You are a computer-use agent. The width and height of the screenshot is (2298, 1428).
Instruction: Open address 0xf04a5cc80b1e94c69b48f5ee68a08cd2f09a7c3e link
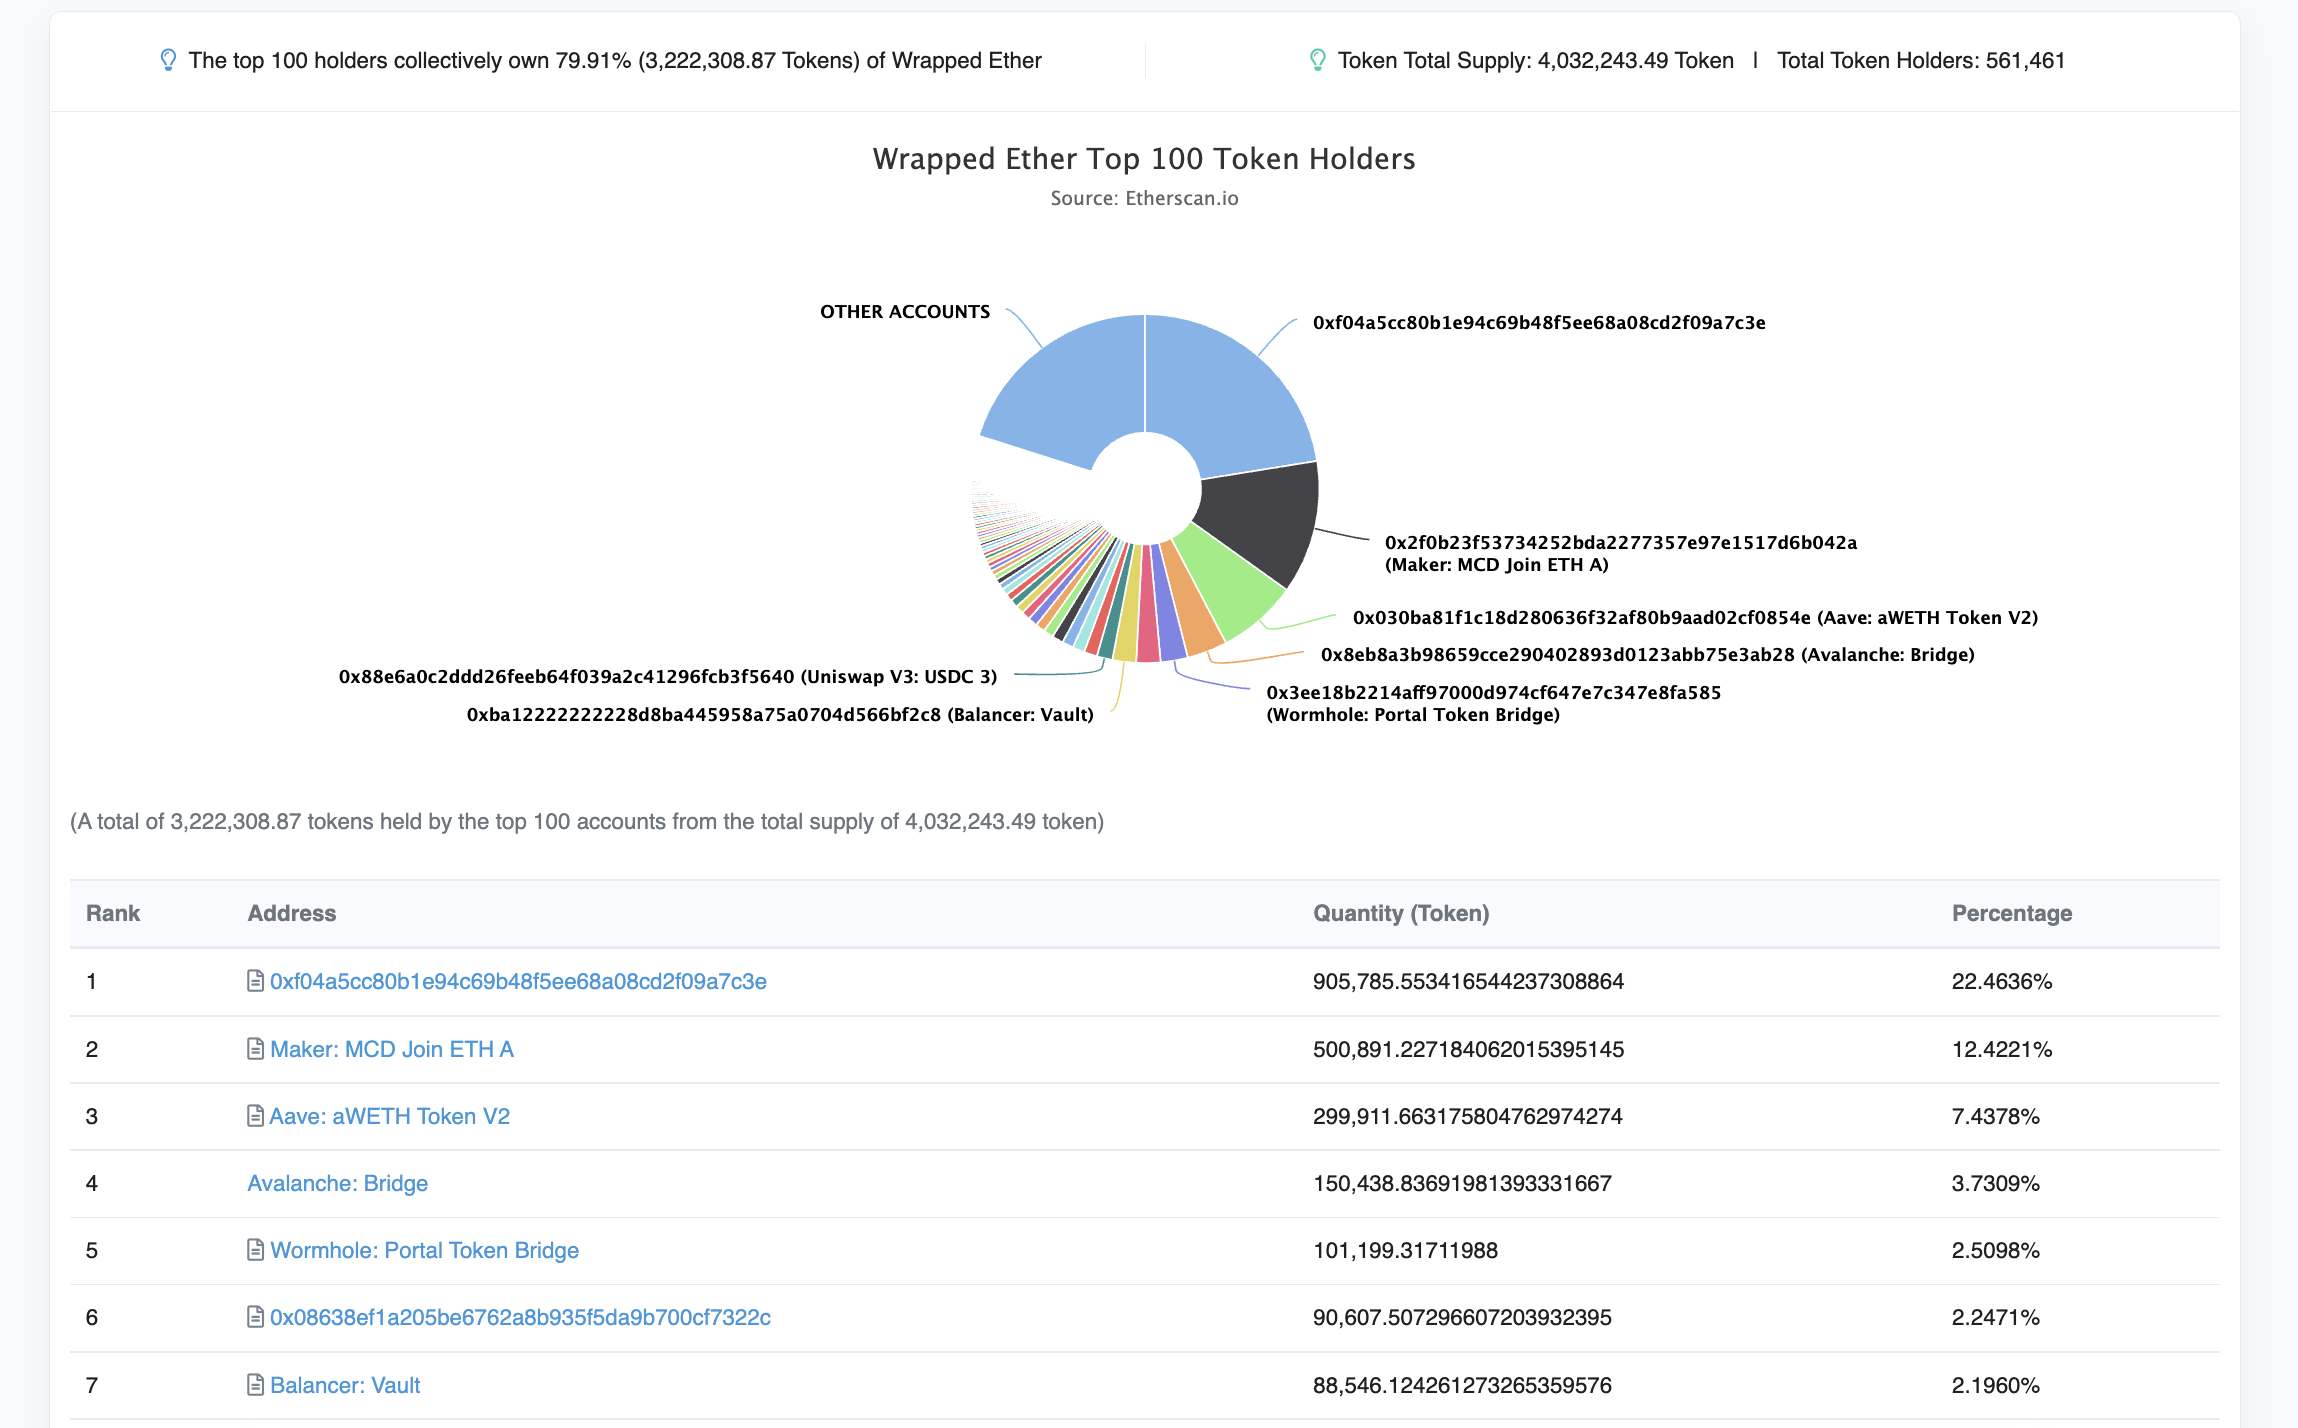[518, 981]
